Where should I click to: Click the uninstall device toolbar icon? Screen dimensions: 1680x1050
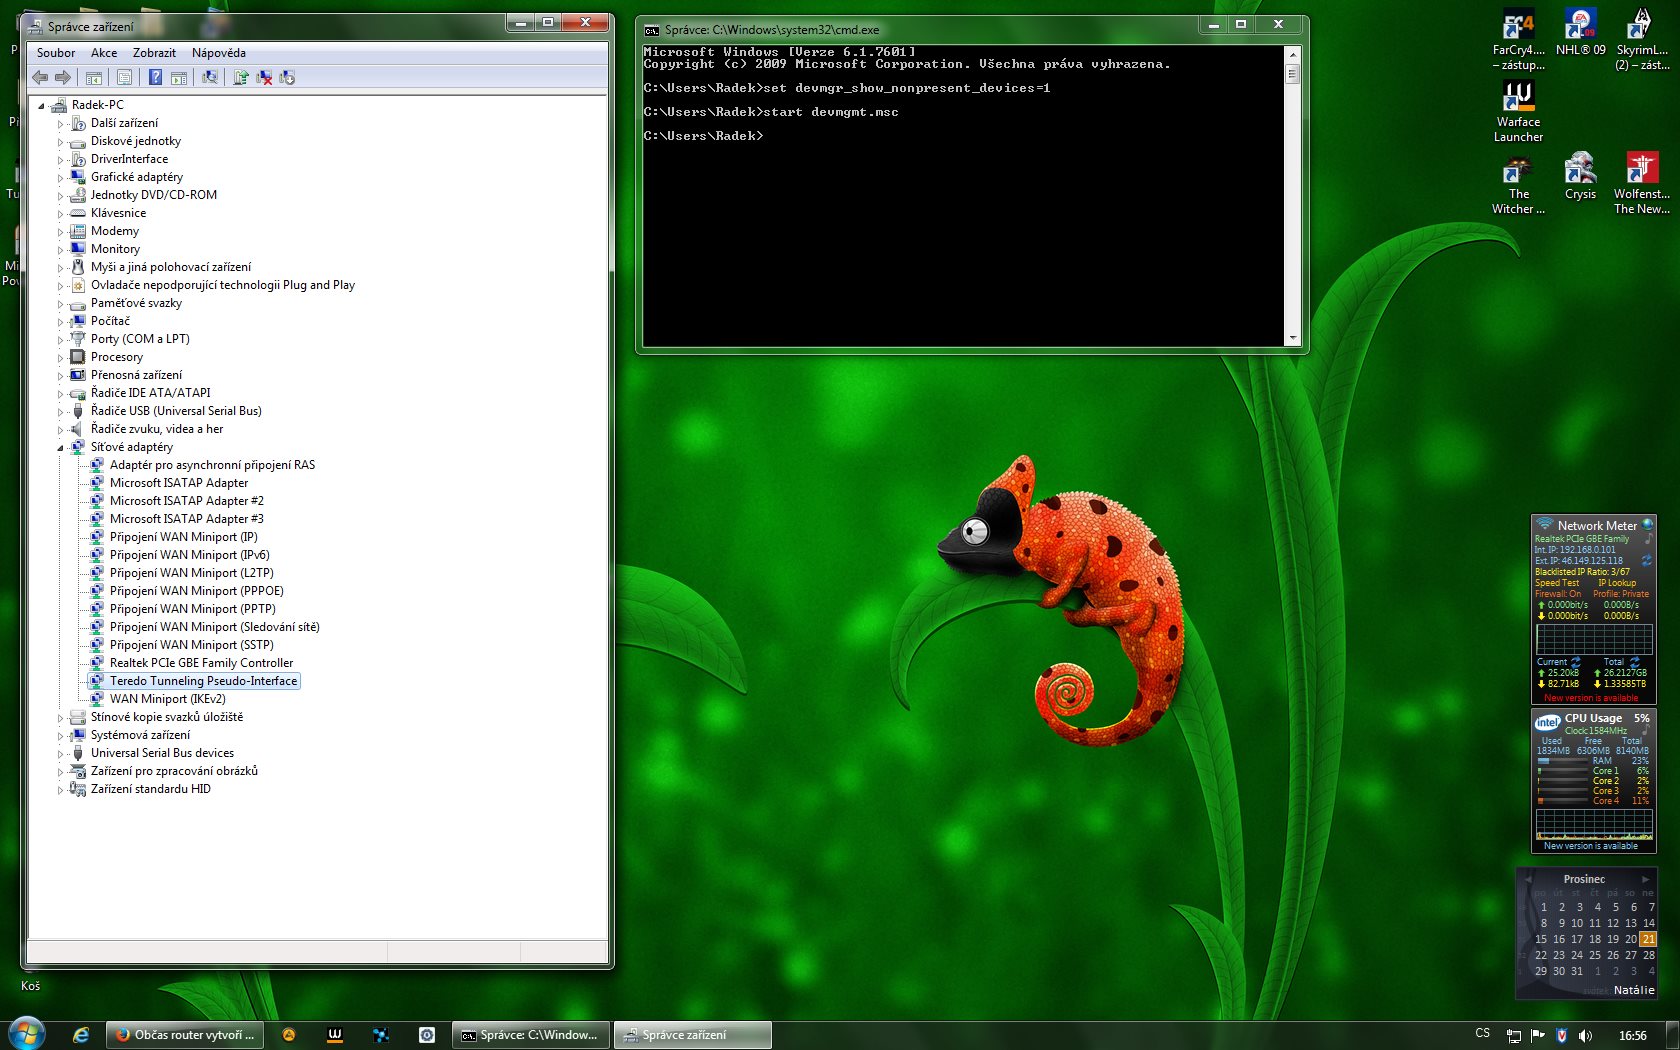[x=264, y=77]
